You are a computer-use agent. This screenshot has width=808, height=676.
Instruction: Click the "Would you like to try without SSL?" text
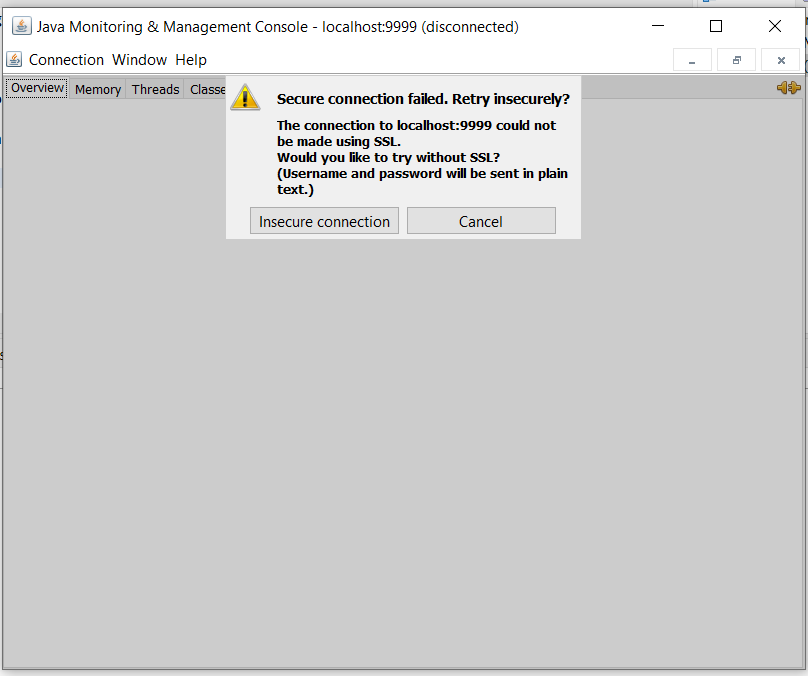(x=389, y=157)
